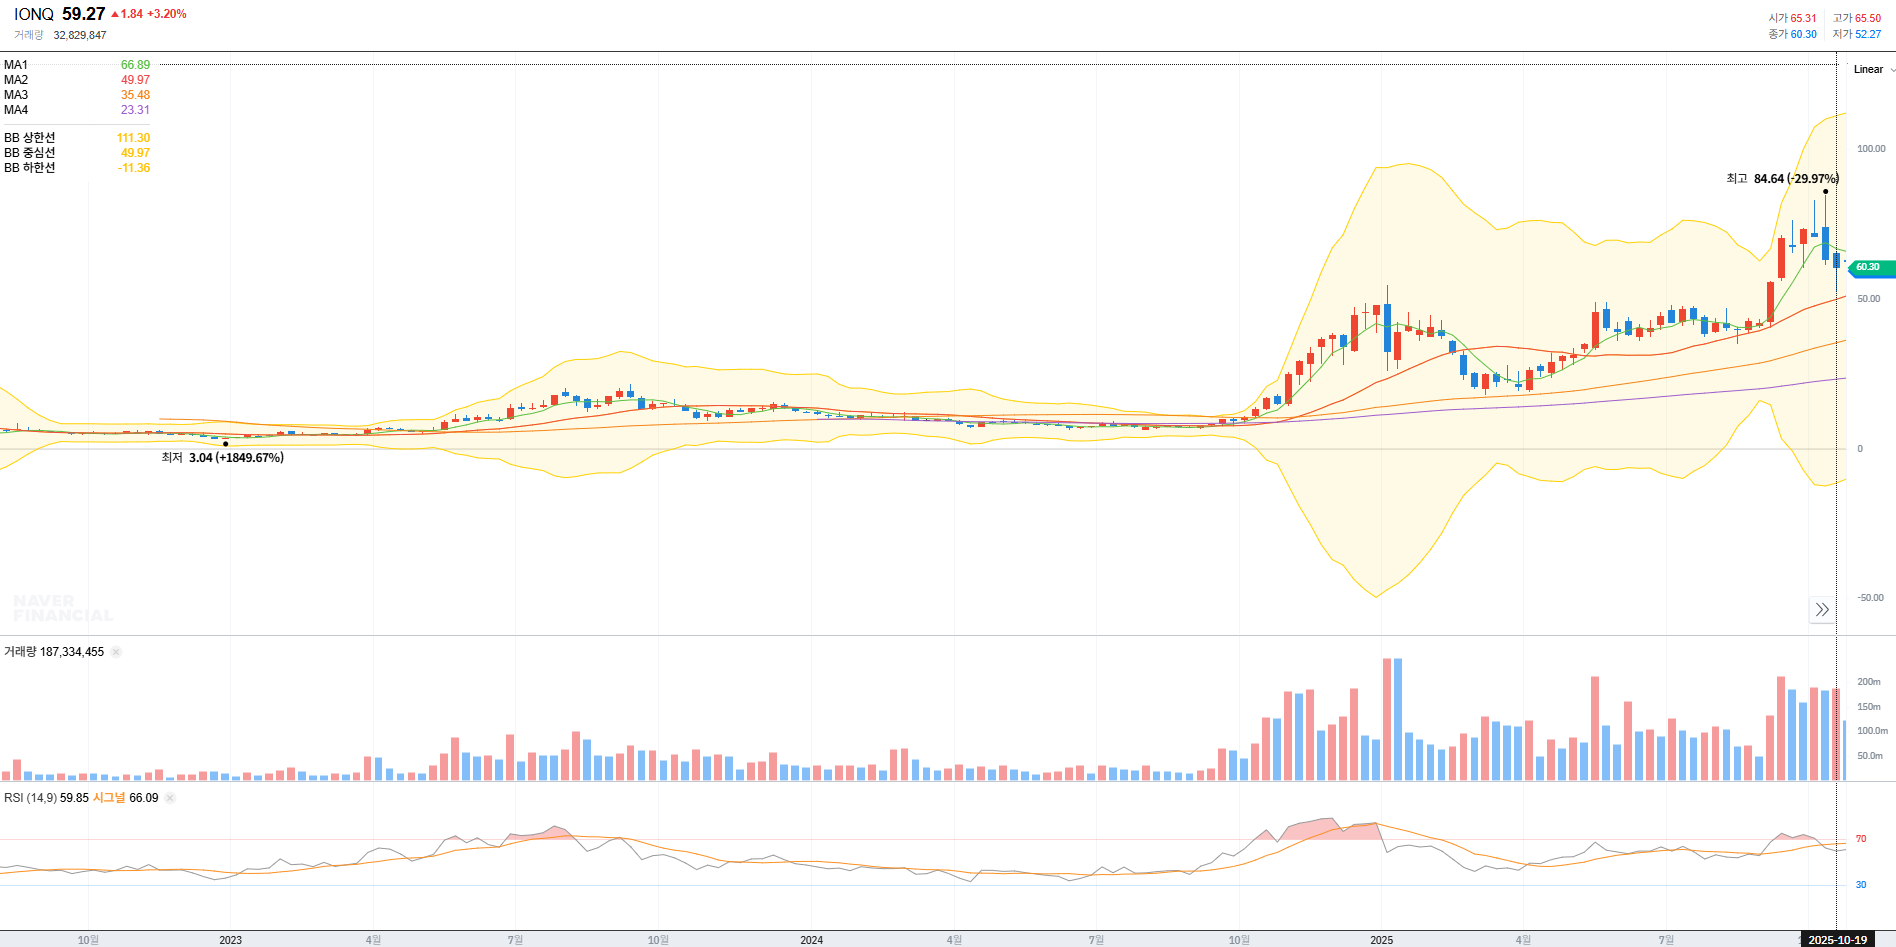
Task: Select the MA2 legend value 49.97
Action: (135, 80)
